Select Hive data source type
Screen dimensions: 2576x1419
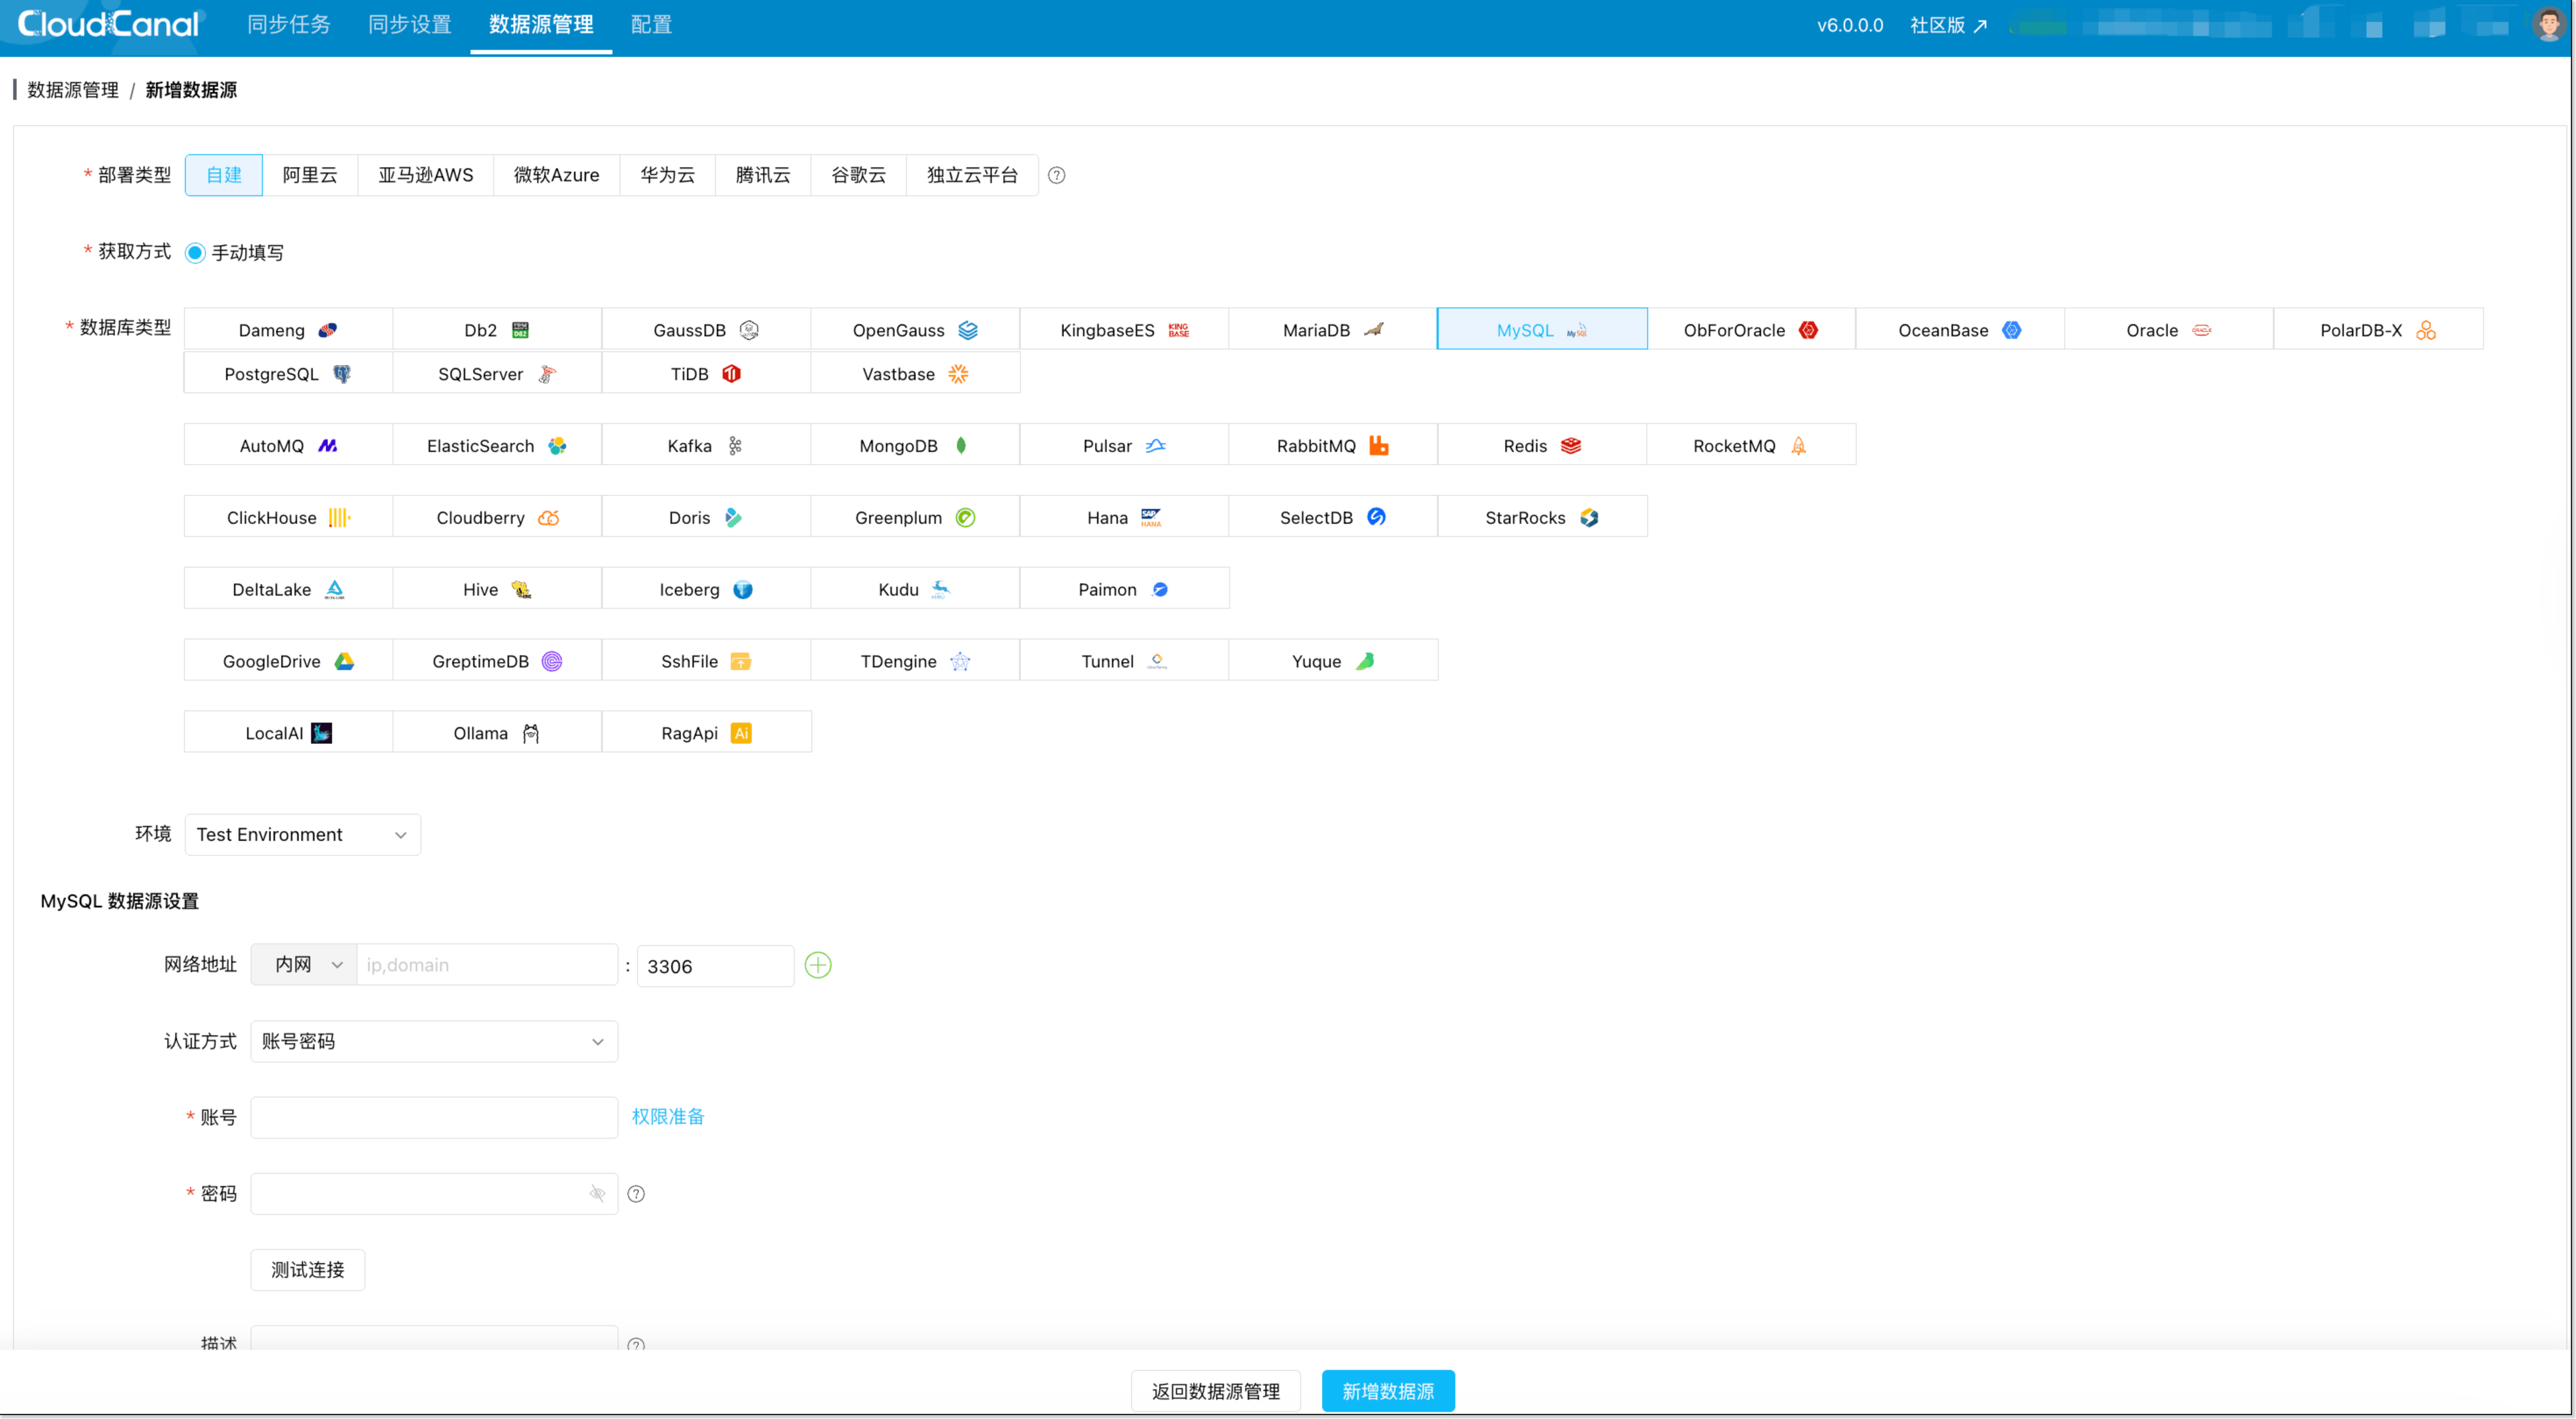497,590
